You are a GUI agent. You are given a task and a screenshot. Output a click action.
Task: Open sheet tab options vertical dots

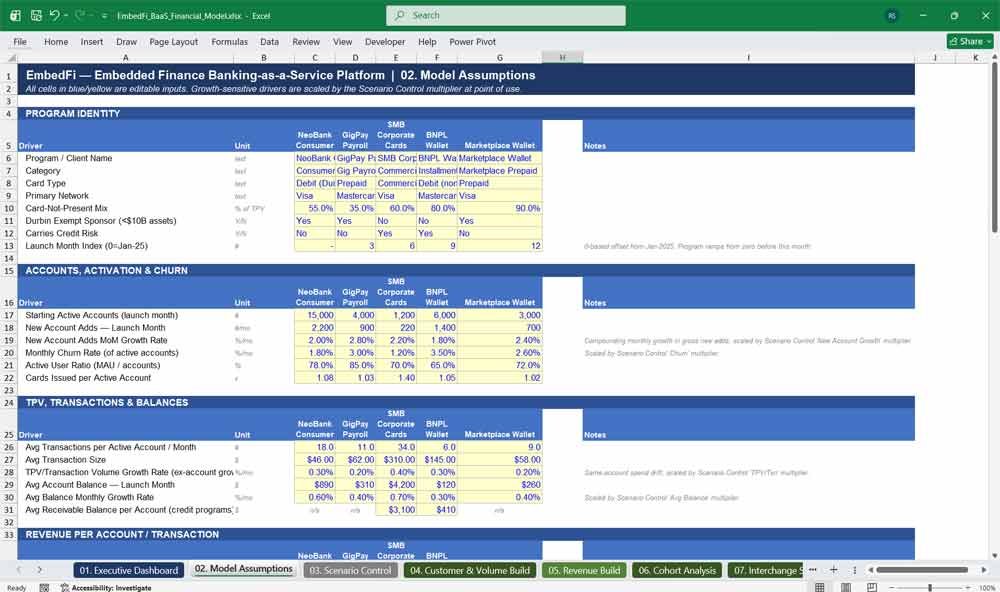(x=855, y=570)
